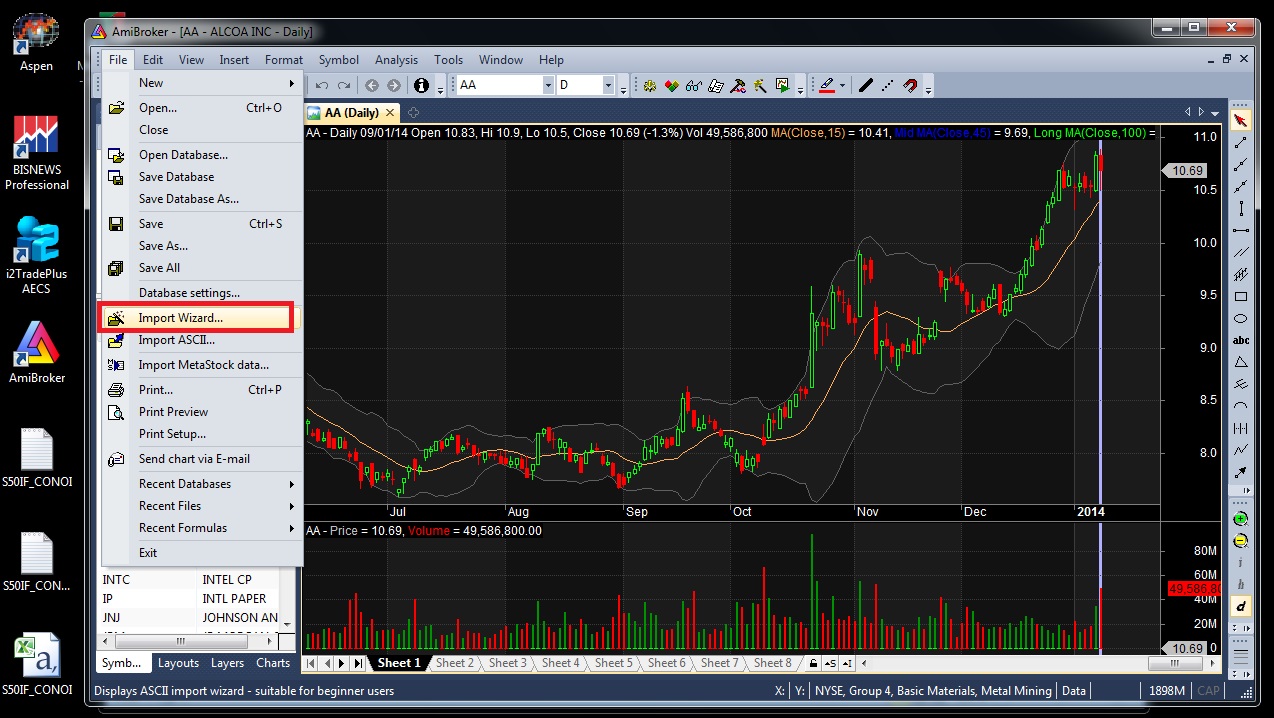Choose Exit from File menu
Viewport: 1274px width, 718px height.
[202, 553]
